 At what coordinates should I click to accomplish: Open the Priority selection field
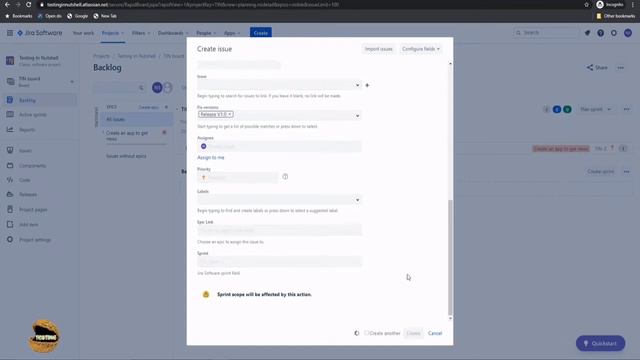point(238,178)
